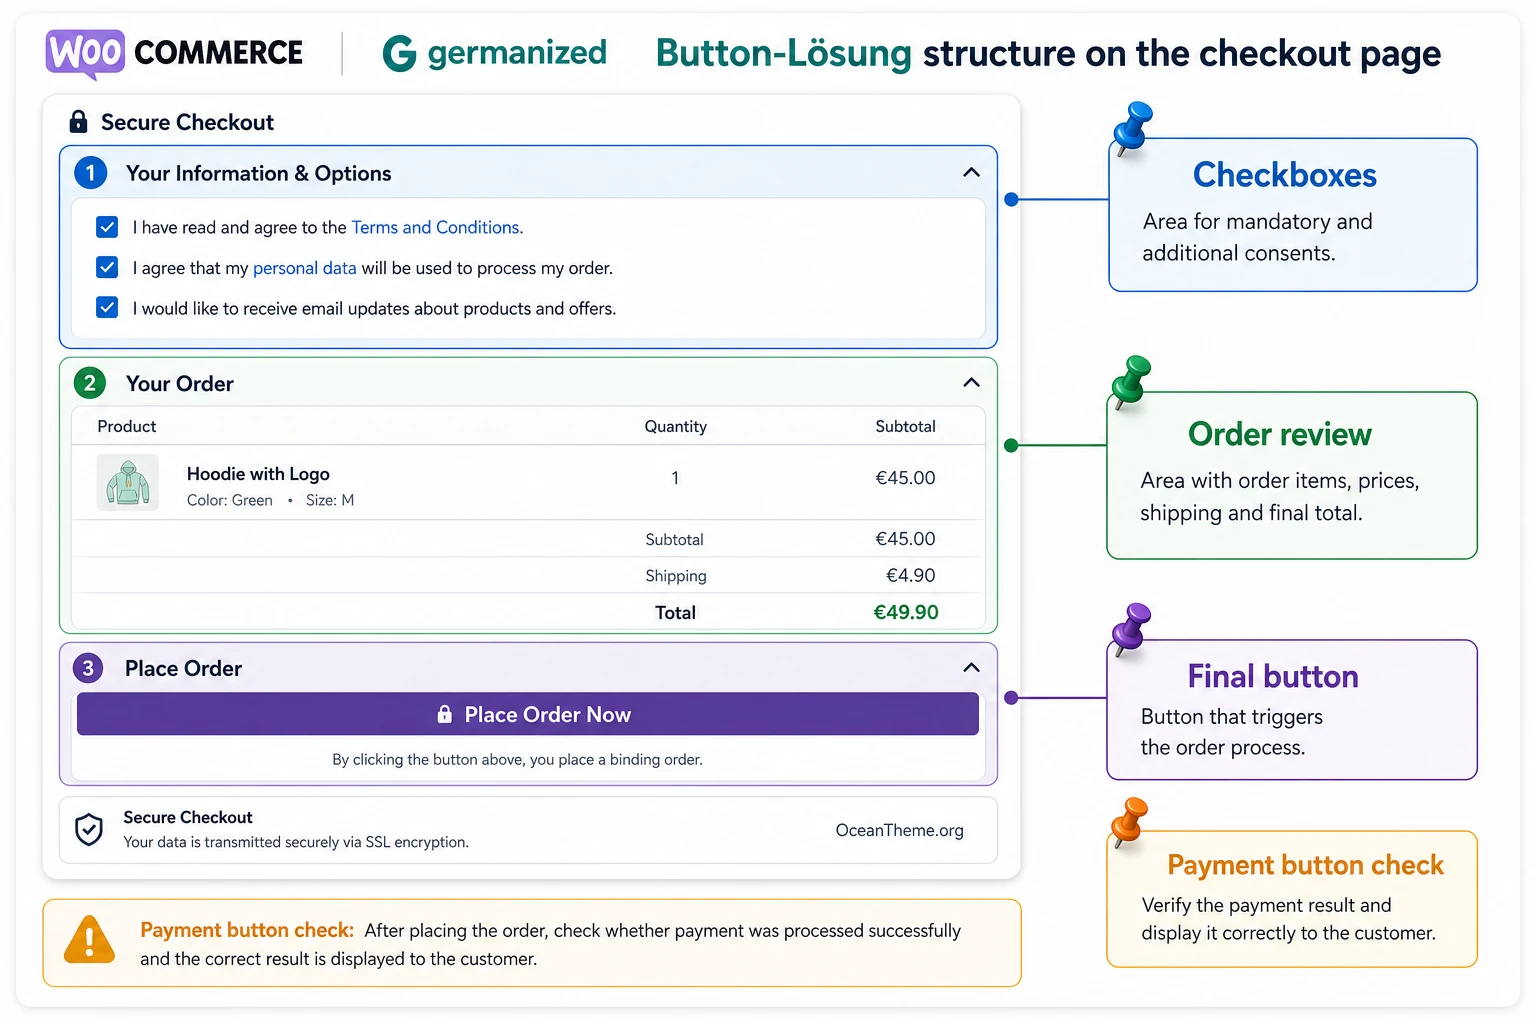Image resolution: width=1536 pixels, height=1024 pixels.
Task: Click the Hoodie with Logo product thumbnail
Action: [x=128, y=483]
